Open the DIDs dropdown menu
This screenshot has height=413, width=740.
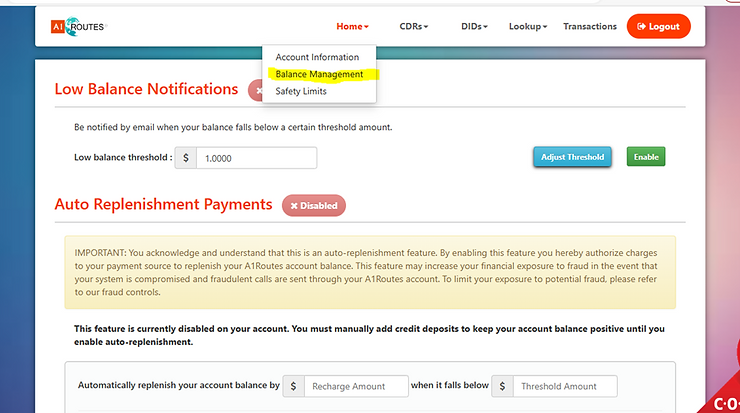474,26
